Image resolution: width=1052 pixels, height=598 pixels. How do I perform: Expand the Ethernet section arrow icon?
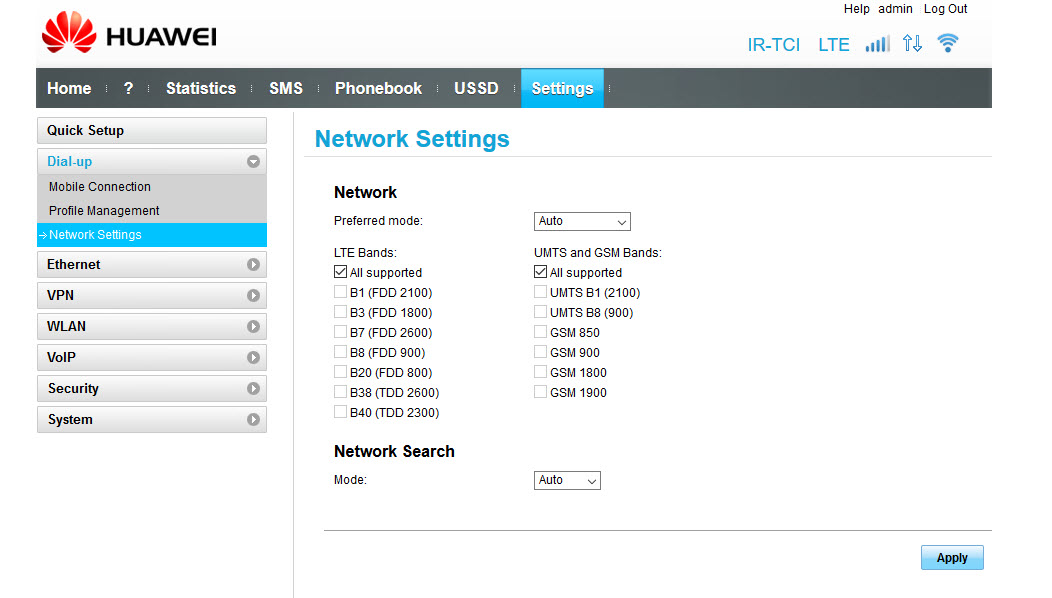(253, 265)
